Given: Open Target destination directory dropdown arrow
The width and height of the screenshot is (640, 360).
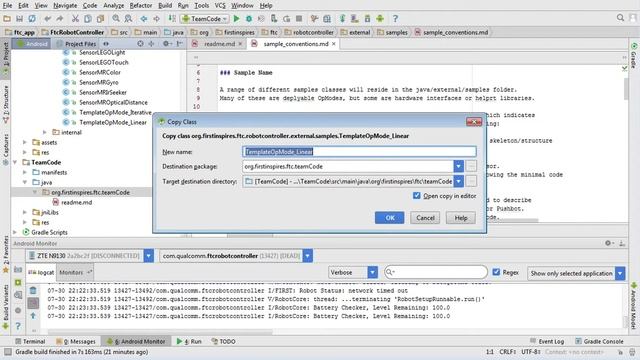Looking at the screenshot, I should (x=458, y=181).
